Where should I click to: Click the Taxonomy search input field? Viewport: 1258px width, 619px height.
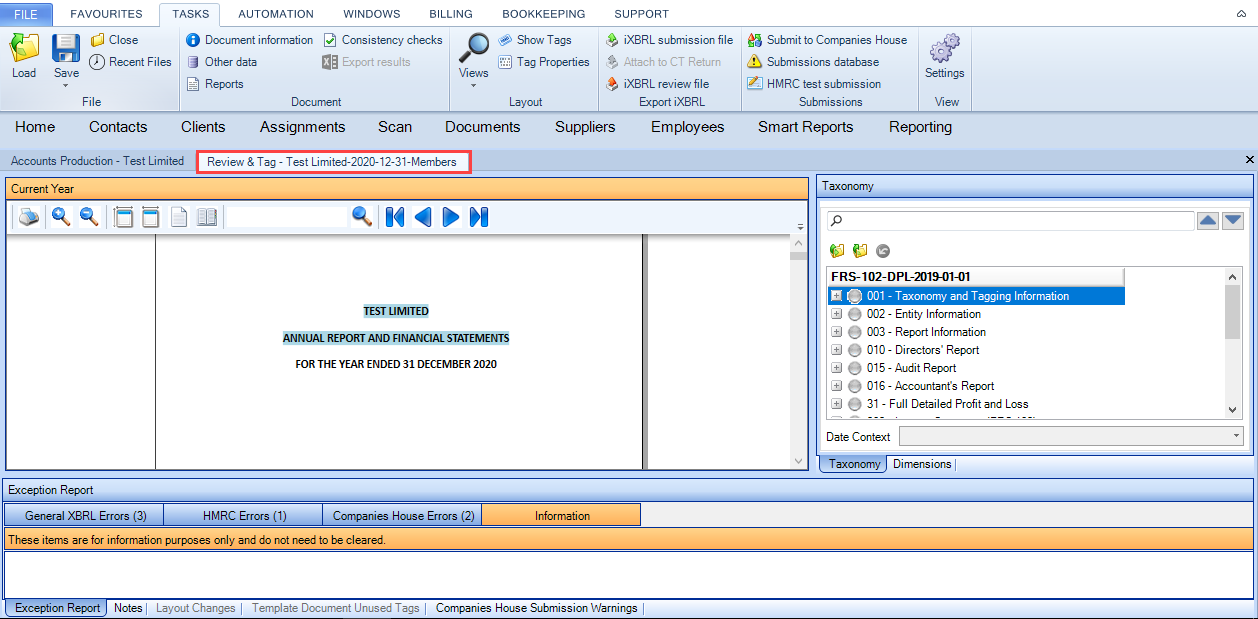(1010, 221)
